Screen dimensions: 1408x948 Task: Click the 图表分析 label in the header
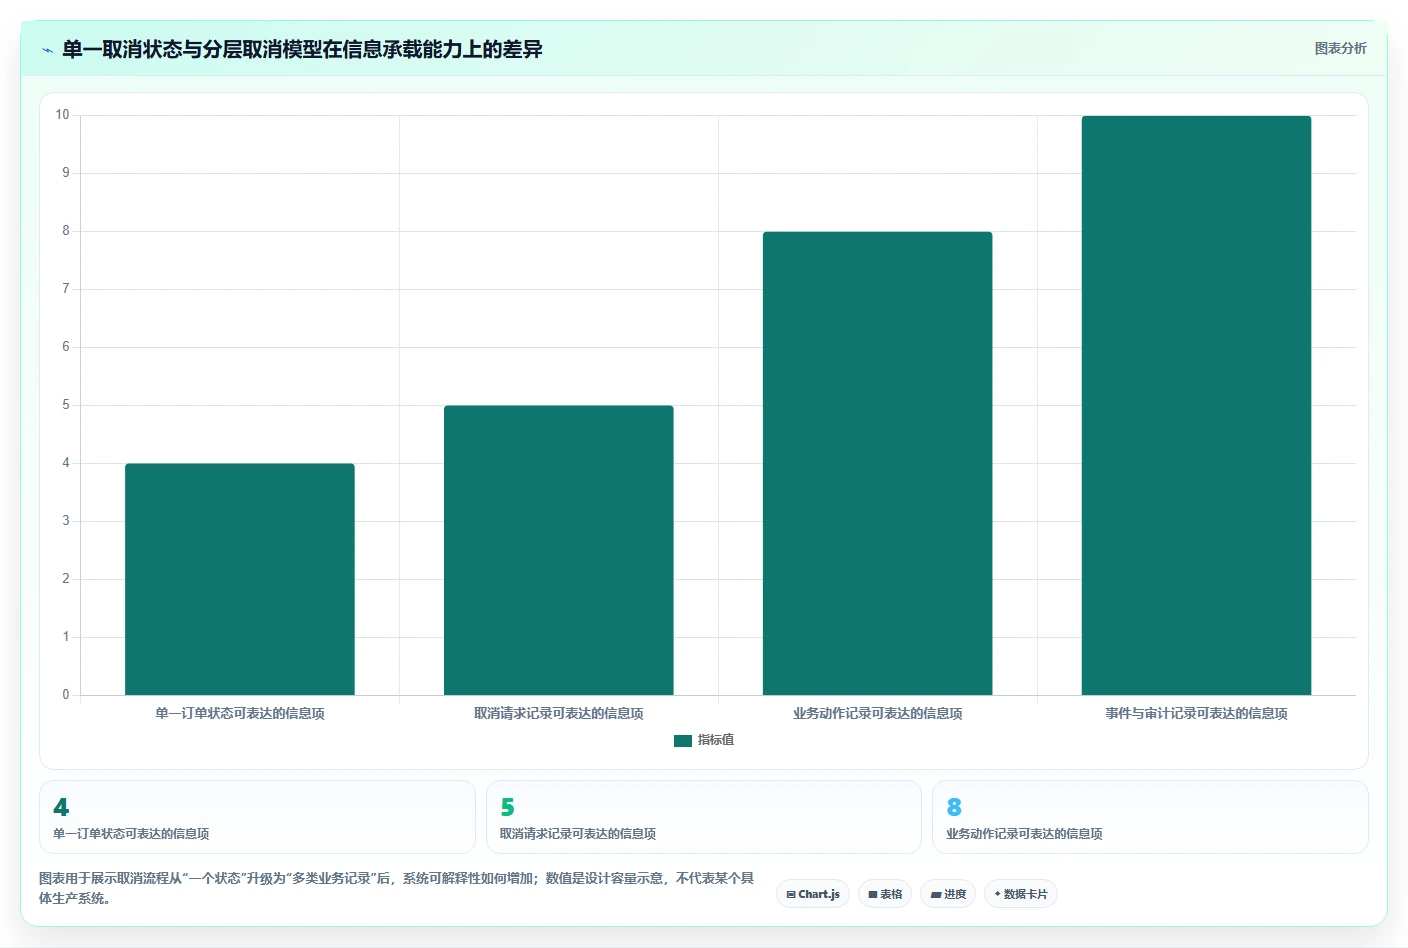[1340, 48]
